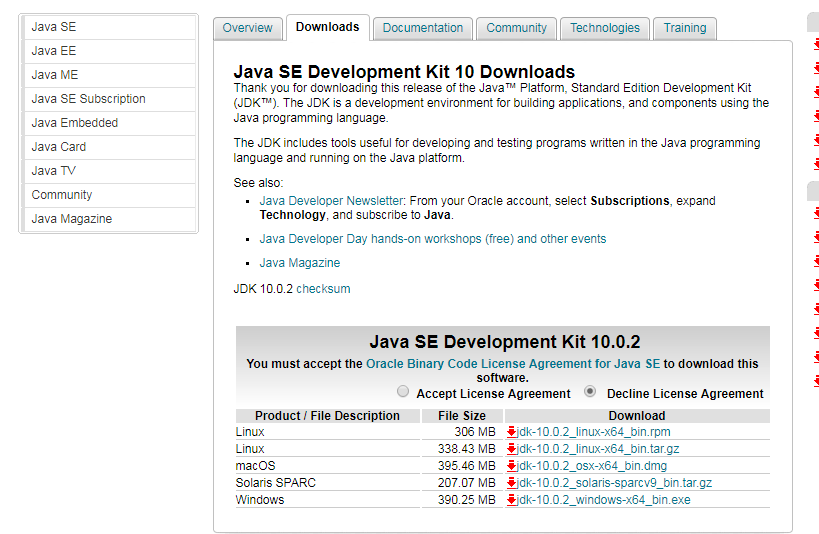Follow the Java Developer Newsletter link
Screen dimensions: 819x534
coord(331,201)
